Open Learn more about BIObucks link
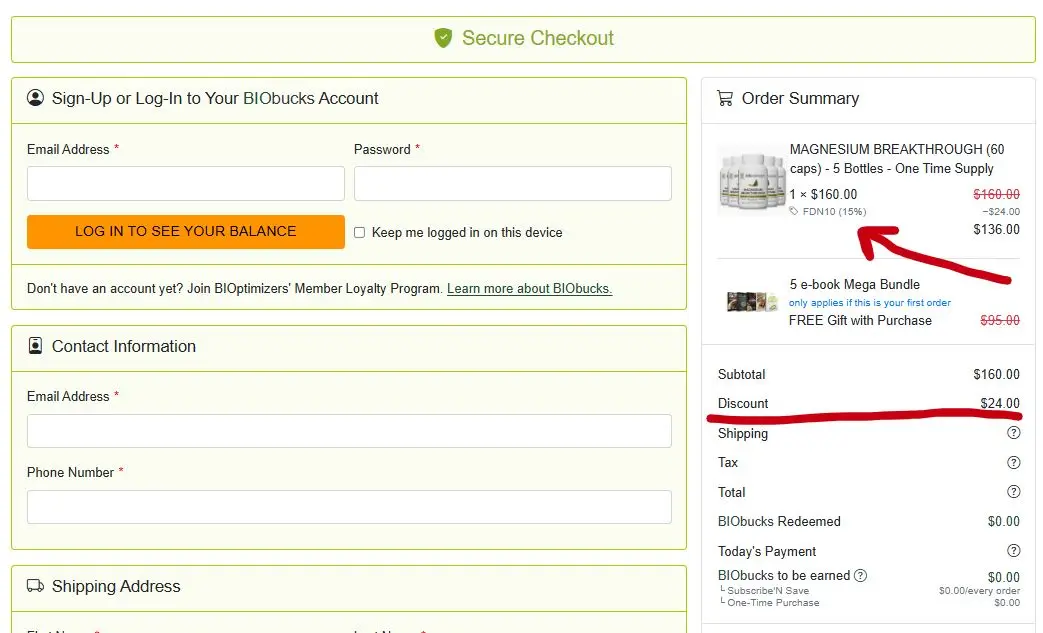Screen dimensions: 1043x633 pyautogui.click(x=529, y=289)
